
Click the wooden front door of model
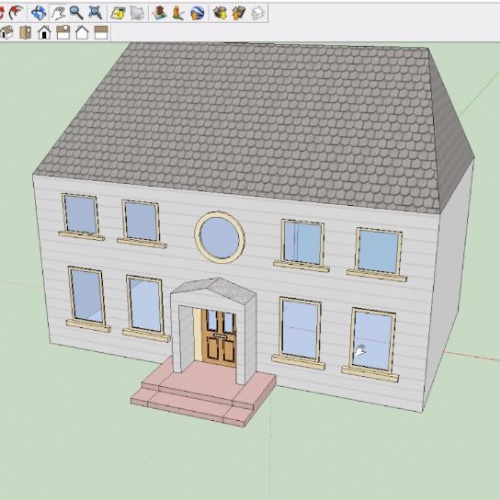(219, 337)
